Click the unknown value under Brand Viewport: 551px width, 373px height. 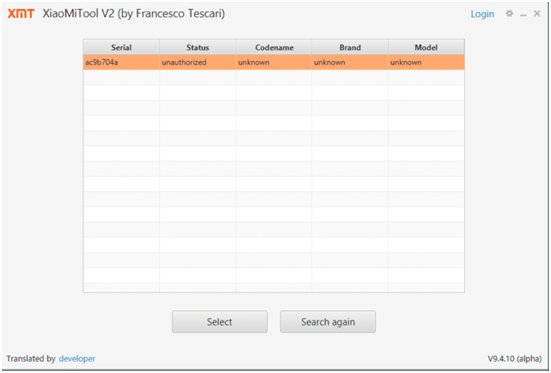click(x=350, y=62)
